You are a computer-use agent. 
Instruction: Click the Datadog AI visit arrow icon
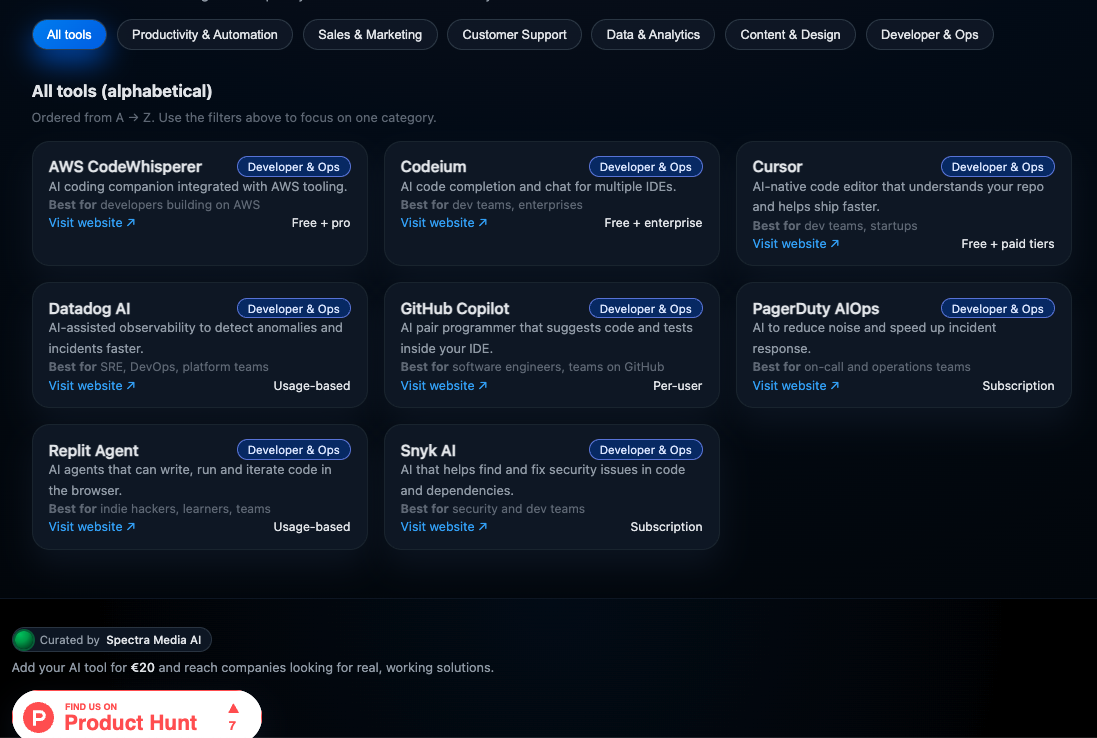tap(131, 385)
